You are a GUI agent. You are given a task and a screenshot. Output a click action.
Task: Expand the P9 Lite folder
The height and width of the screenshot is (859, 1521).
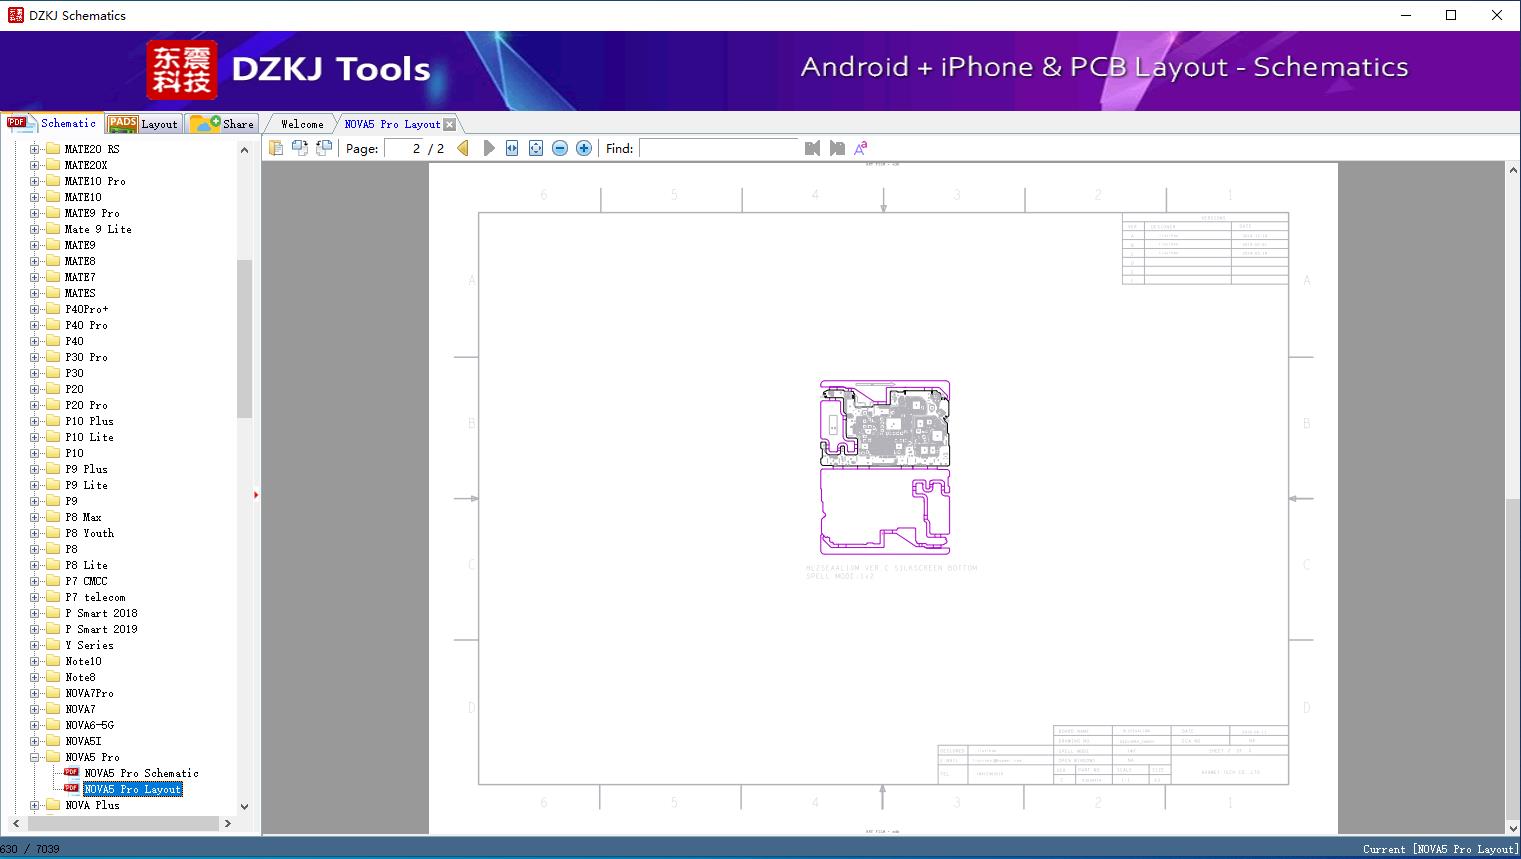pyautogui.click(x=35, y=485)
